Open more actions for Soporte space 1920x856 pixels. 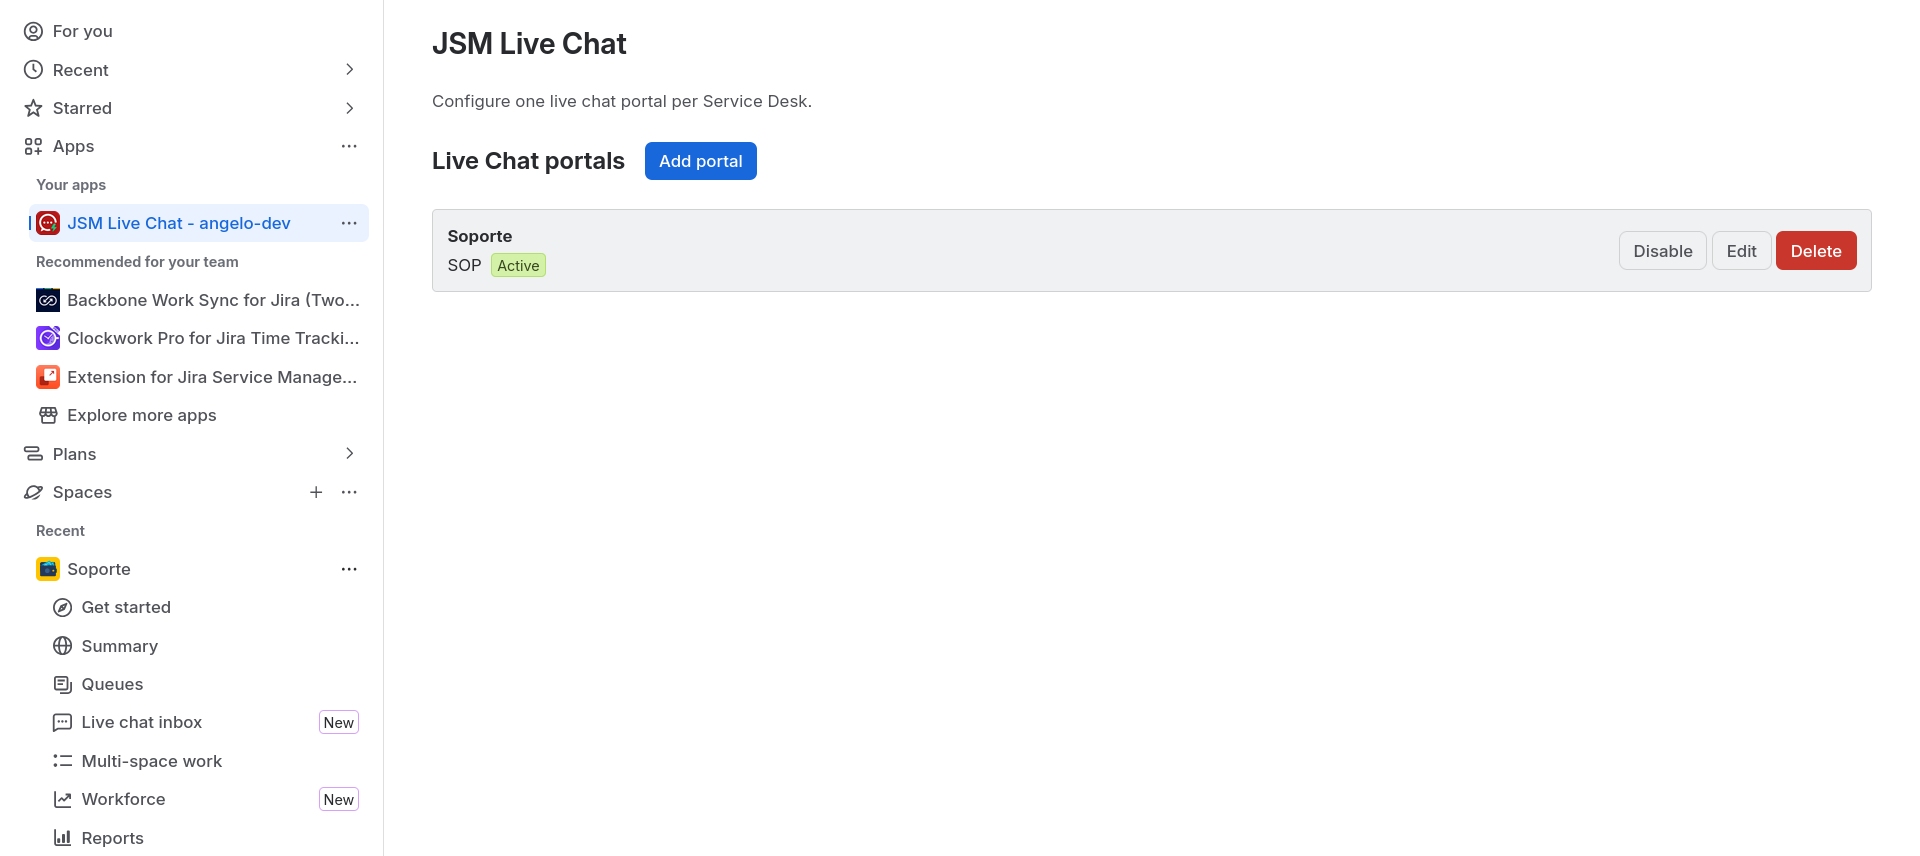click(x=349, y=569)
